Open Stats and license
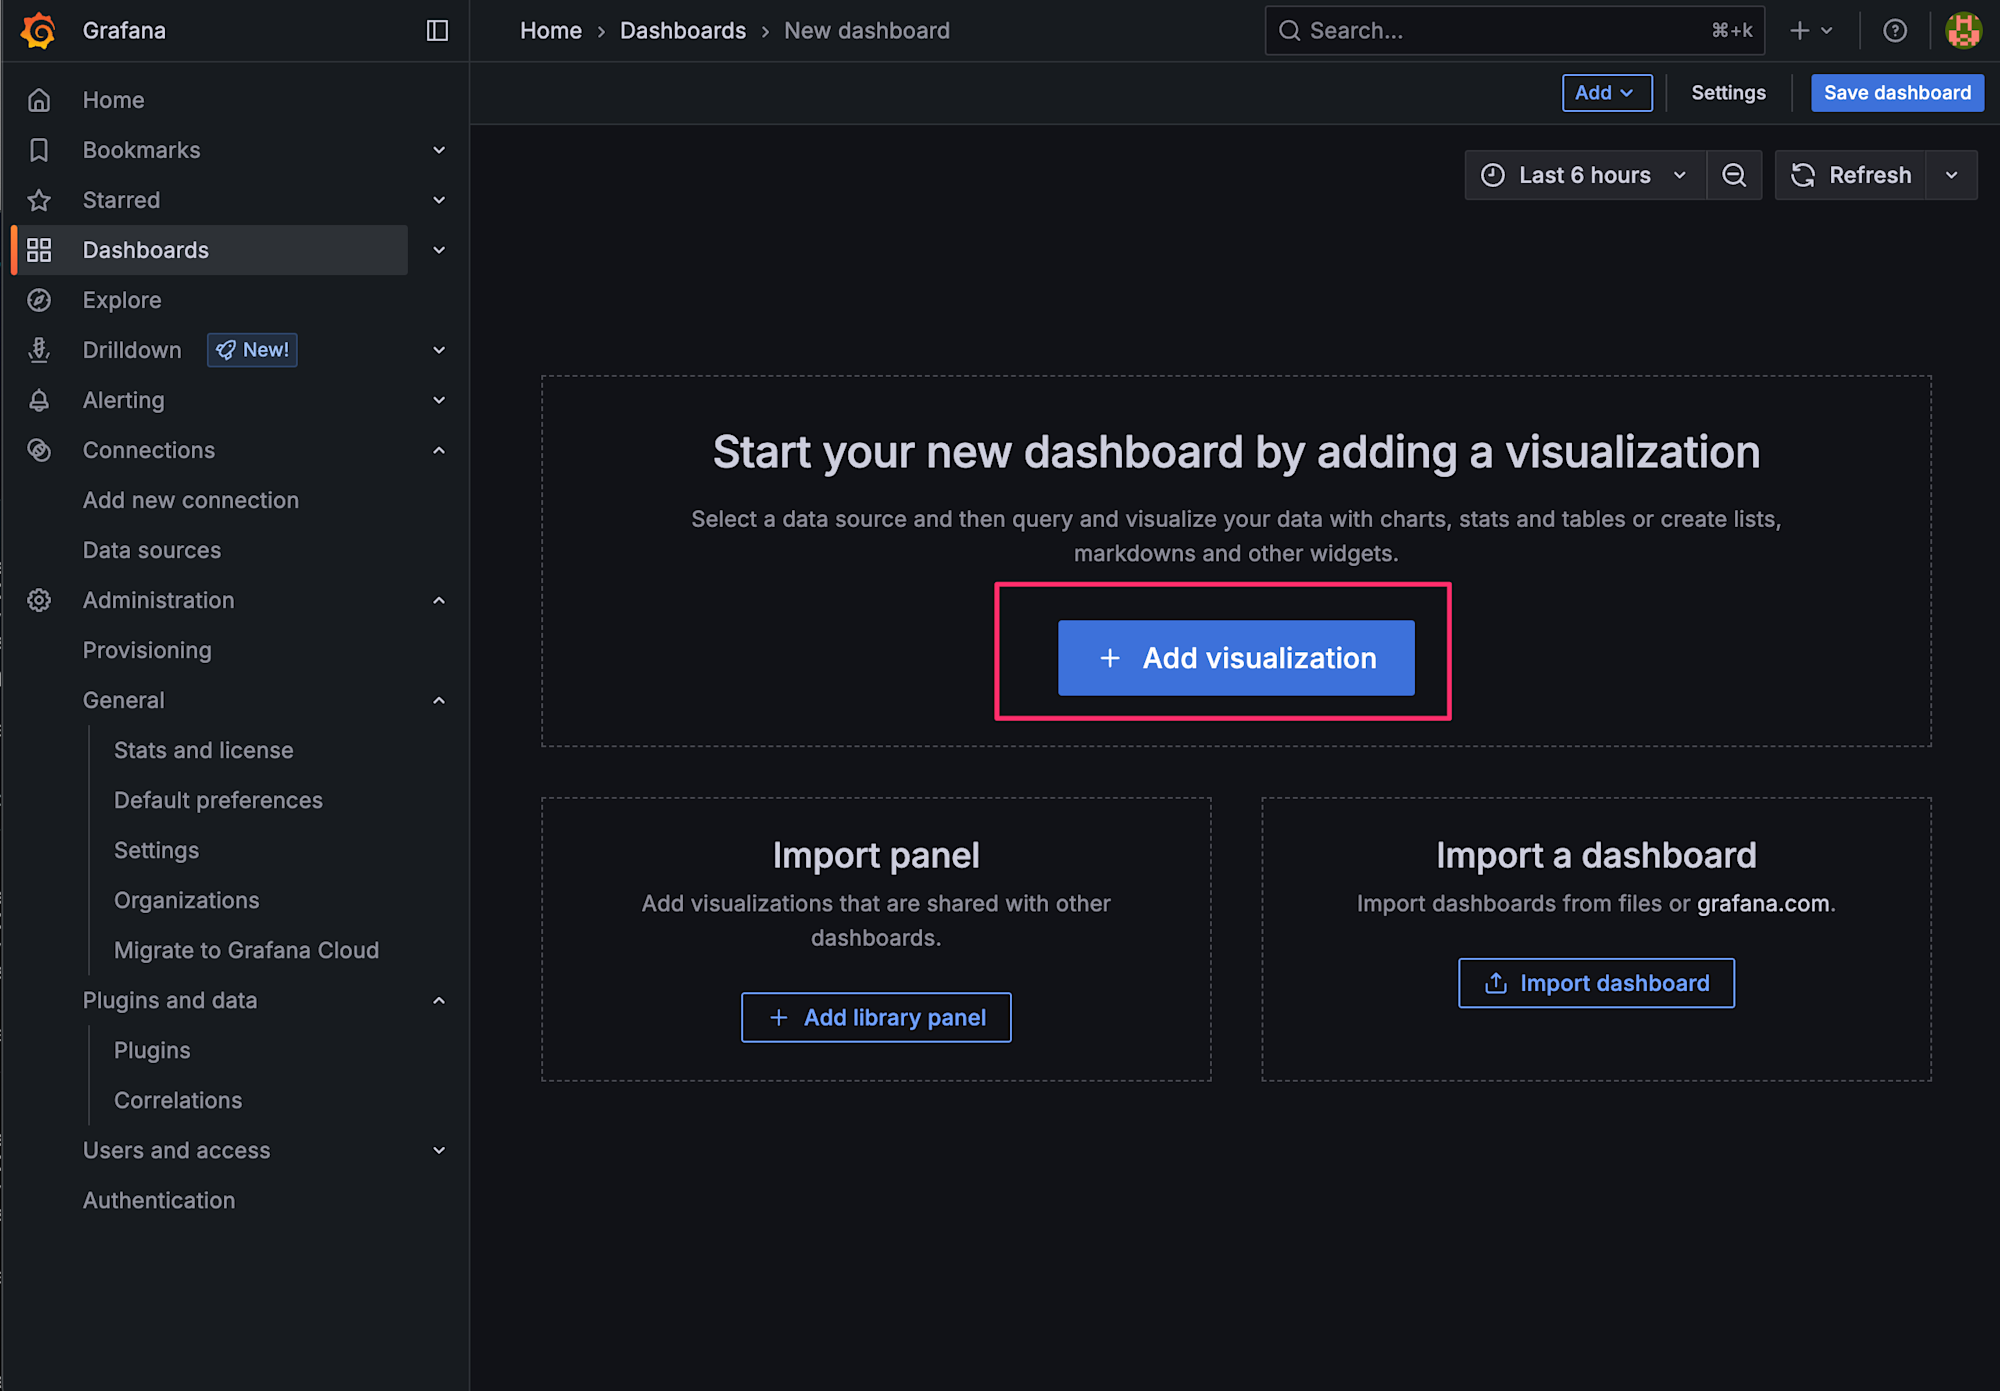The height and width of the screenshot is (1391, 2000). 204,750
